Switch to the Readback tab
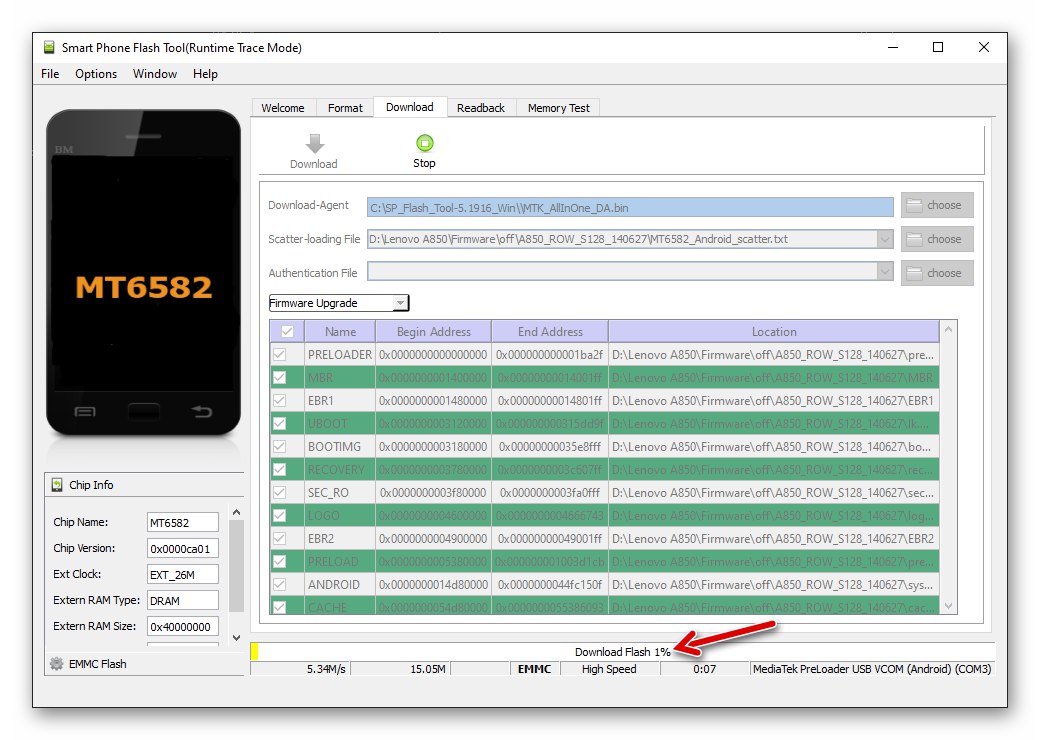This screenshot has width=1040, height=740. coord(481,107)
